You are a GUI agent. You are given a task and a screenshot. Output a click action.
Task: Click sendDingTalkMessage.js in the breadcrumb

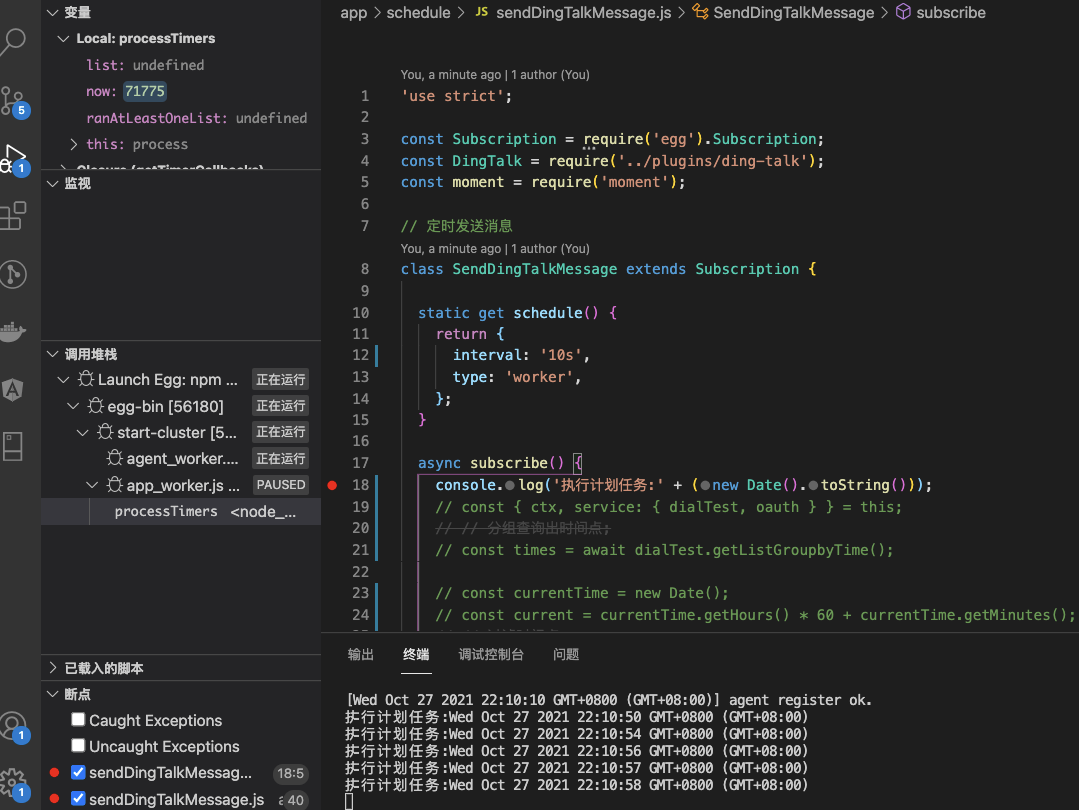point(584,12)
